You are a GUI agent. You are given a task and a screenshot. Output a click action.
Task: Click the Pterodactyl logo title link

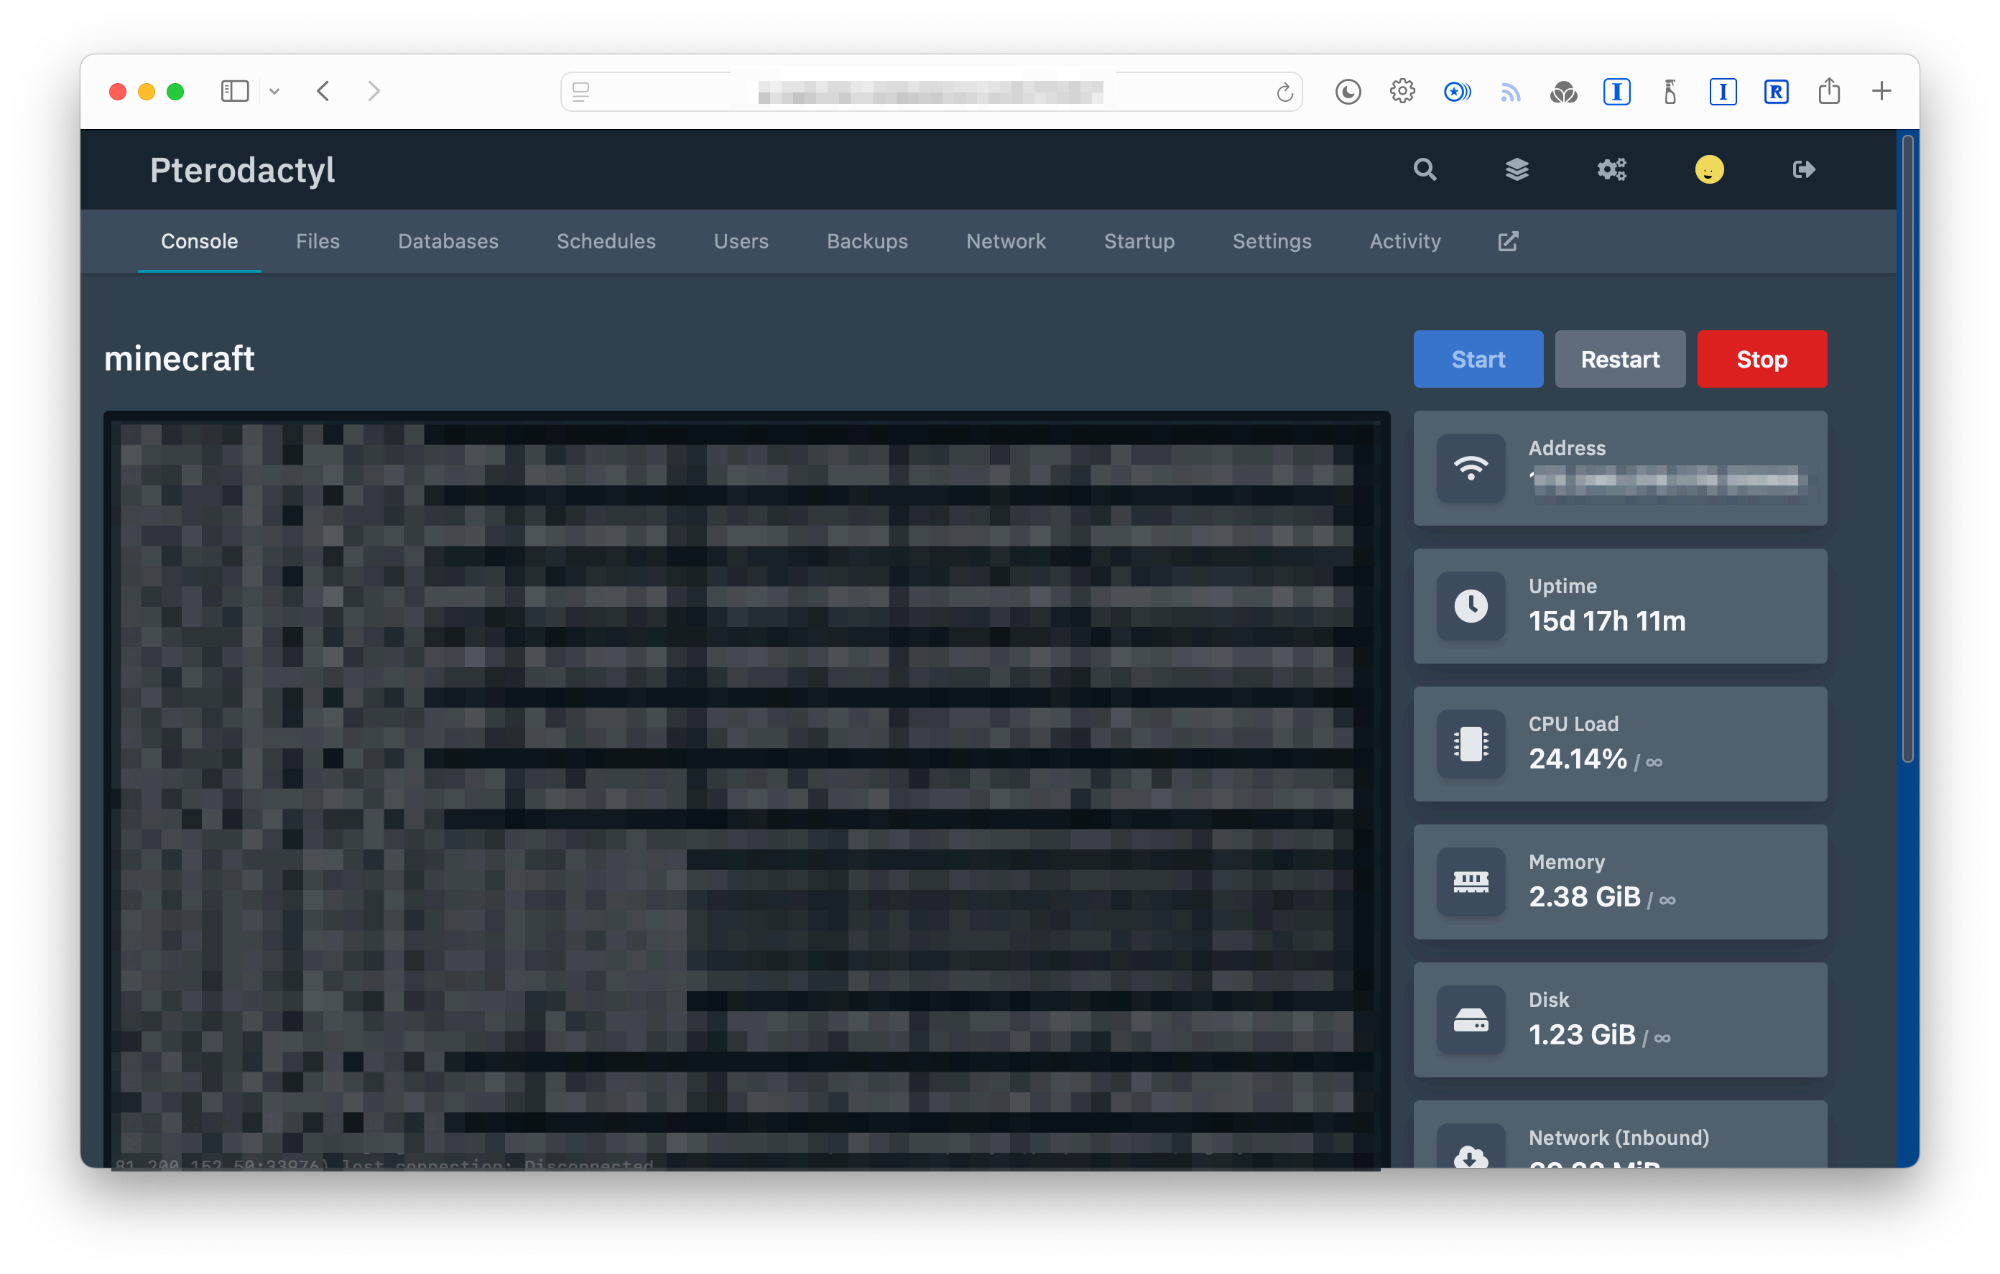(242, 170)
